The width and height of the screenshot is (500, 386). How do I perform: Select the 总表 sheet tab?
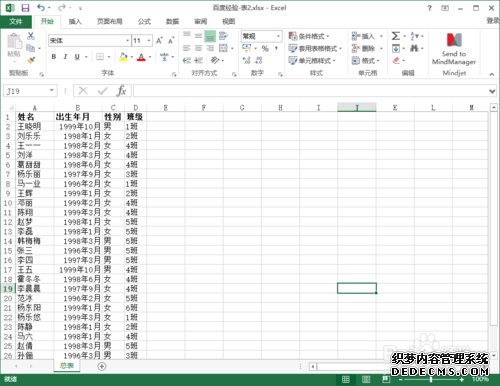[67, 366]
